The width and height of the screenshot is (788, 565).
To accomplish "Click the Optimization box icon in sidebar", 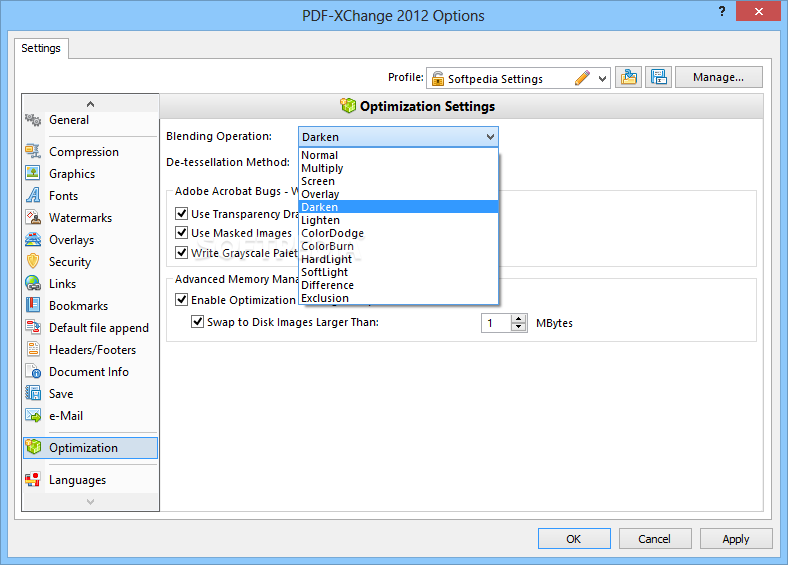I will (34, 447).
